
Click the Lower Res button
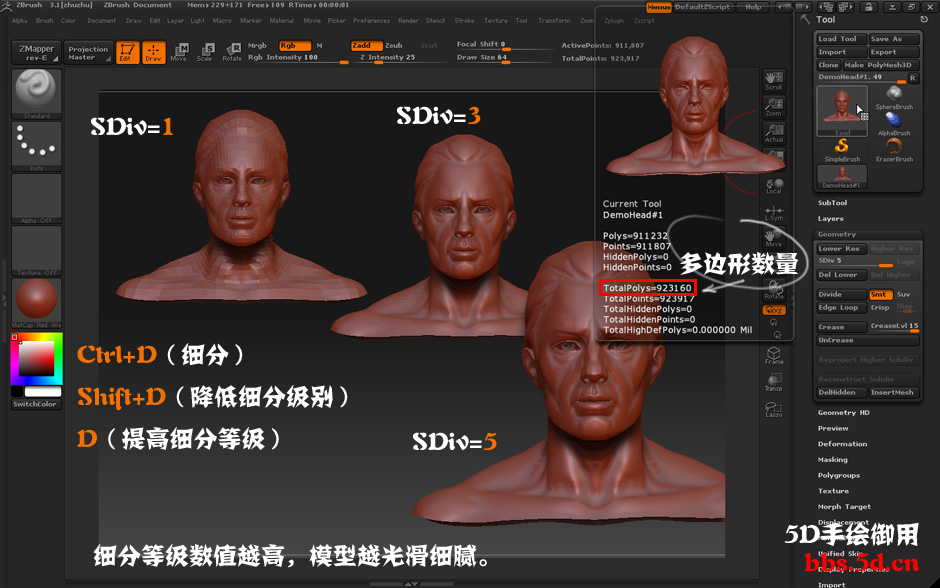tap(842, 248)
